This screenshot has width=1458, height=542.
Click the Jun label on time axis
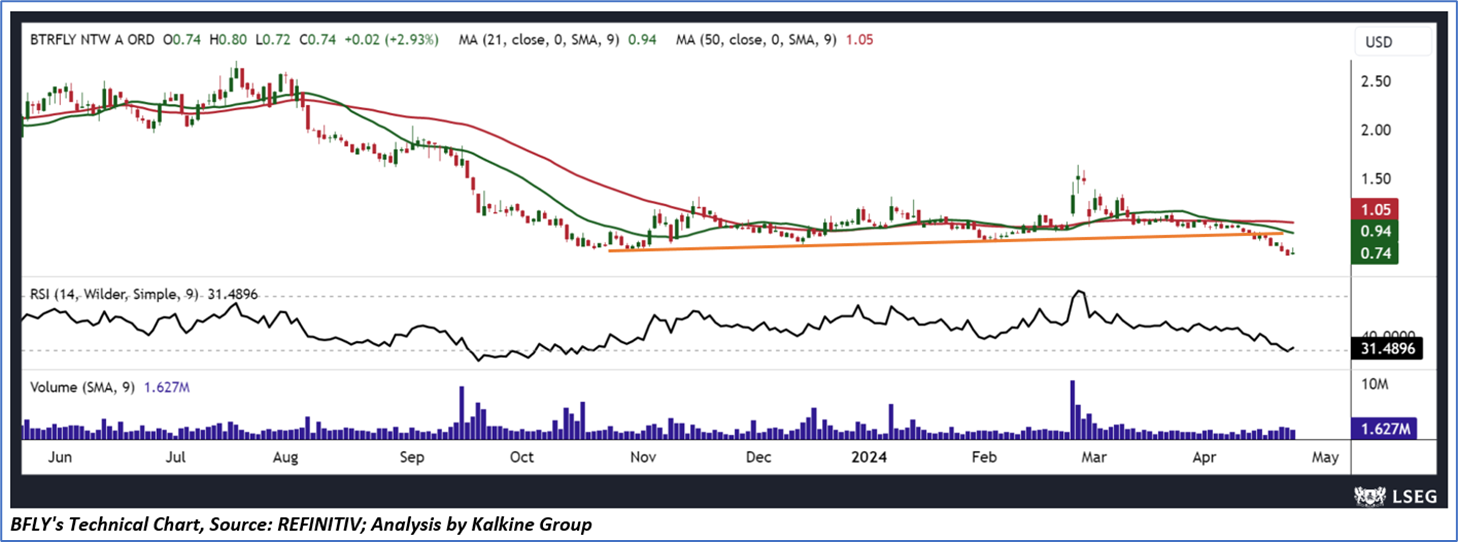61,457
